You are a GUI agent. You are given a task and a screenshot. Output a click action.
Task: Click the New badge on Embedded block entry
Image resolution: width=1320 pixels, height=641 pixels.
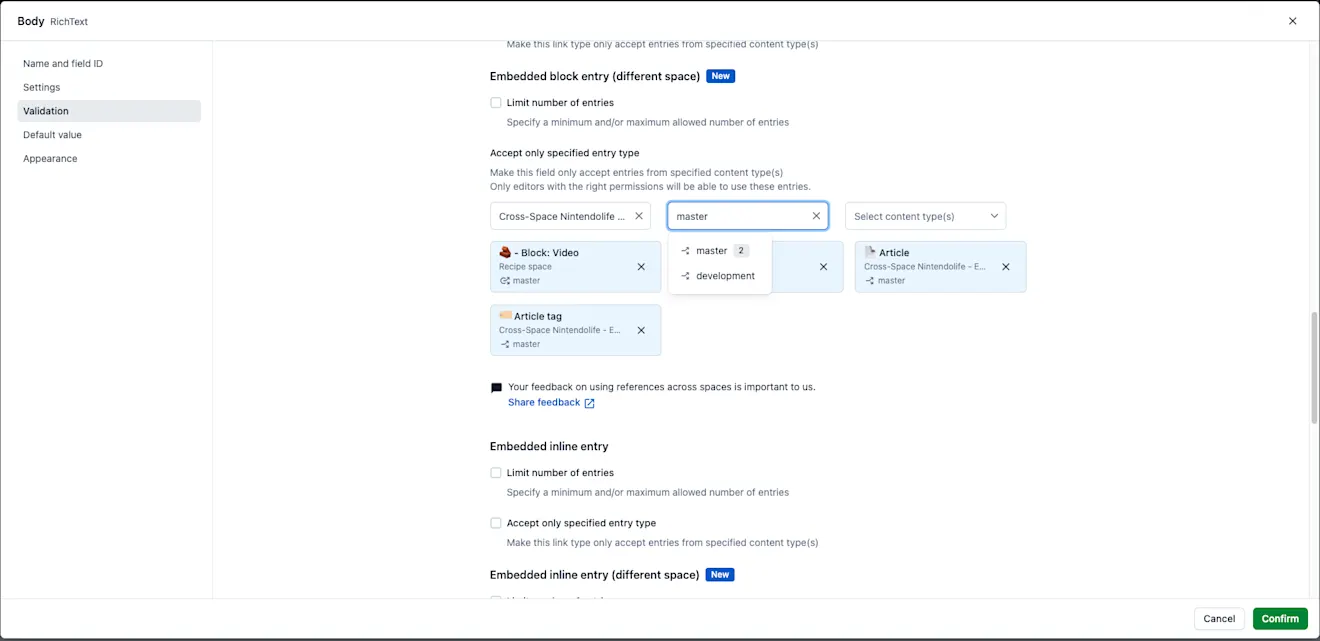(720, 76)
